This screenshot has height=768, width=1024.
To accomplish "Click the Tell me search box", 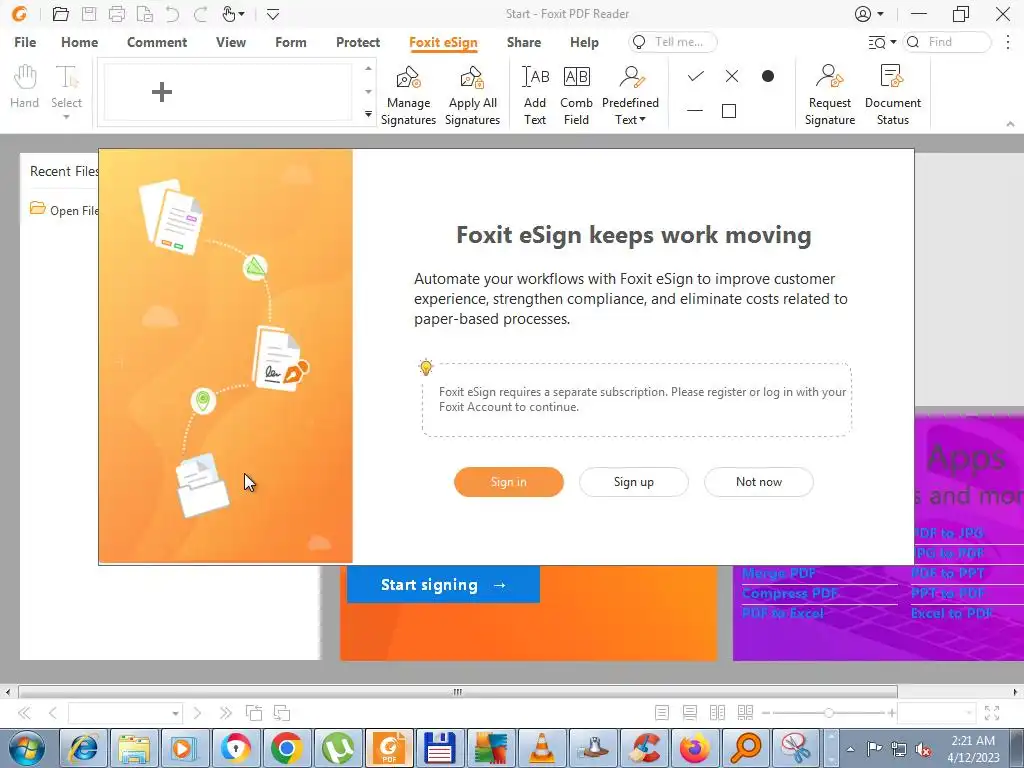I will (x=673, y=42).
